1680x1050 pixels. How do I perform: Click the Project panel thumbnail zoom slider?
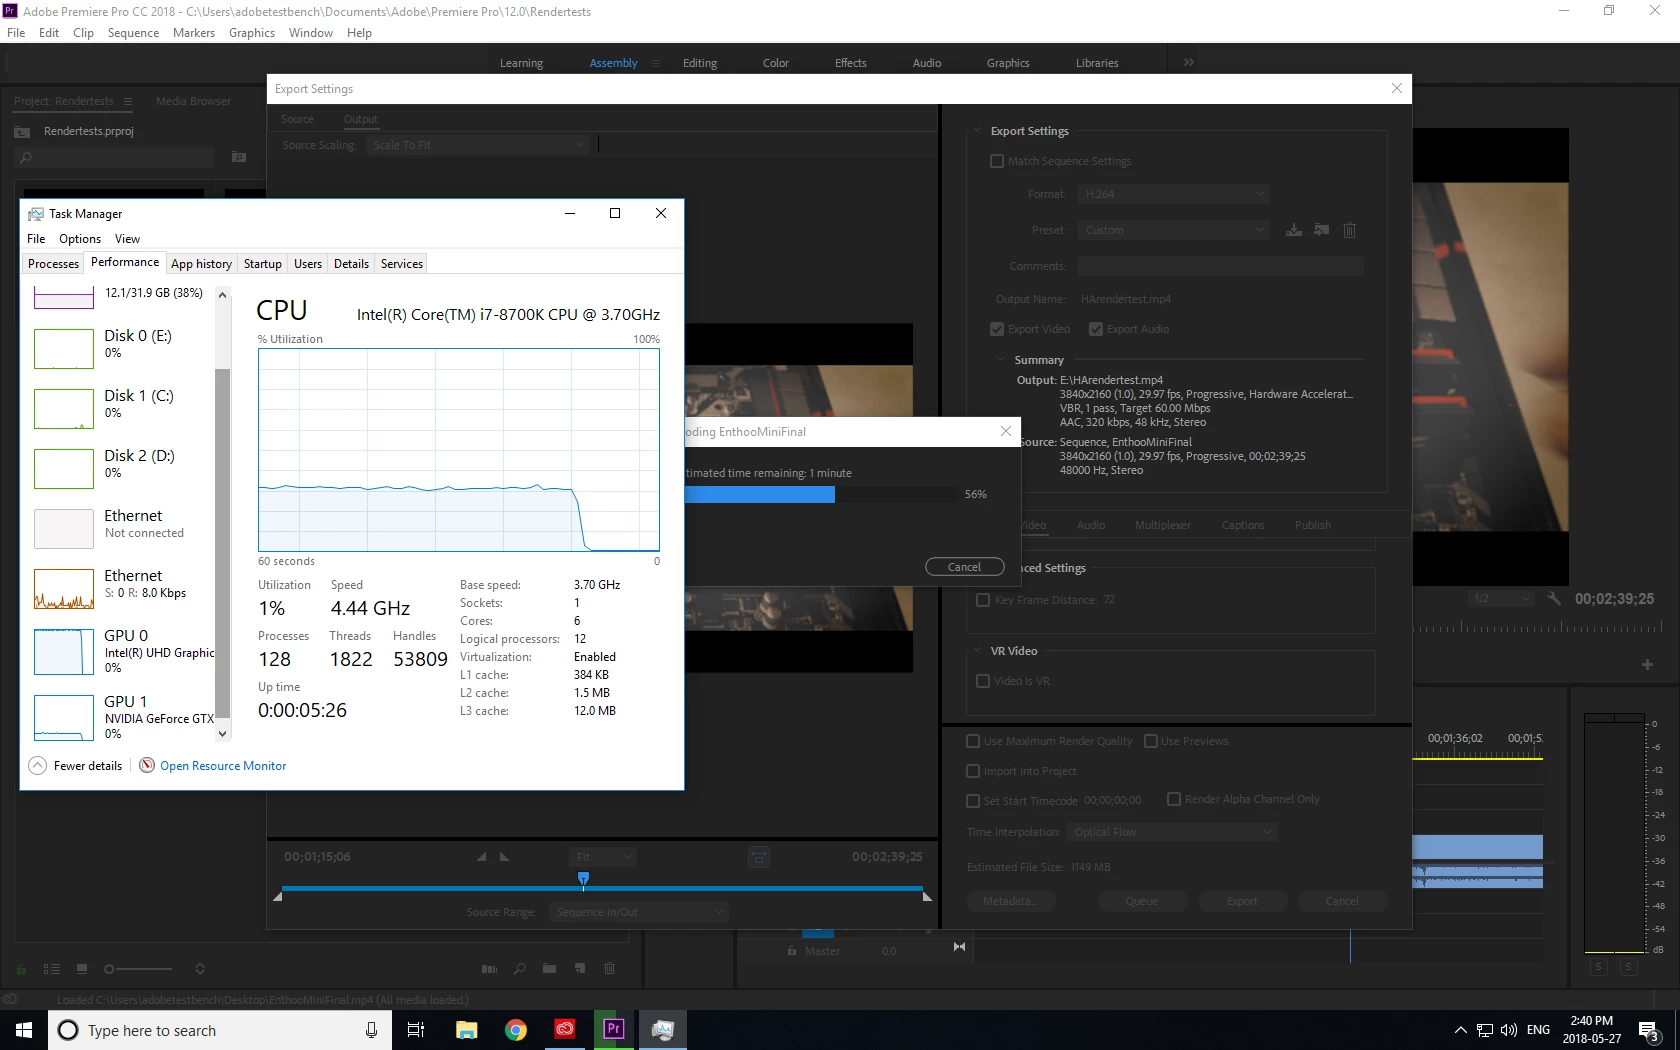pyautogui.click(x=138, y=969)
